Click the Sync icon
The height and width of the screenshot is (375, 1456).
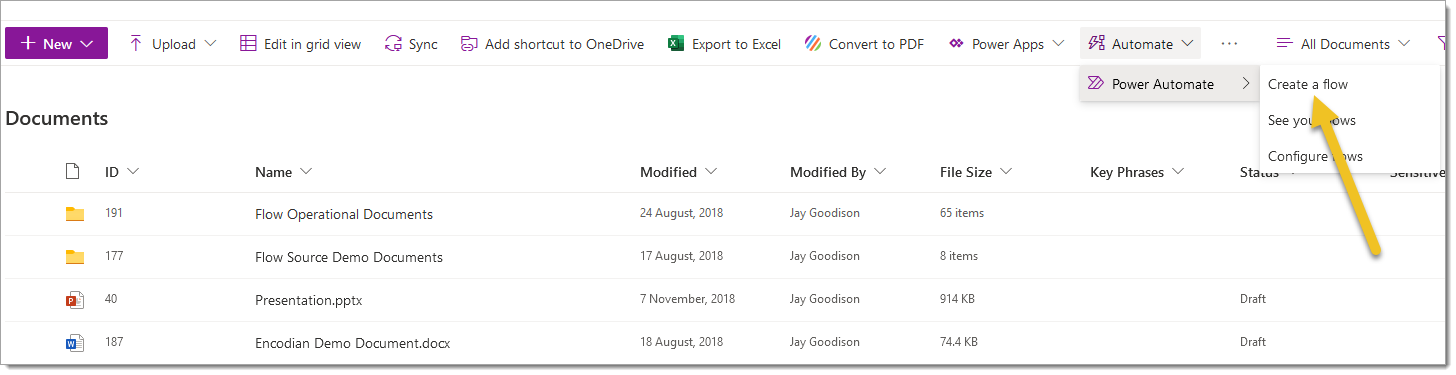(x=393, y=44)
